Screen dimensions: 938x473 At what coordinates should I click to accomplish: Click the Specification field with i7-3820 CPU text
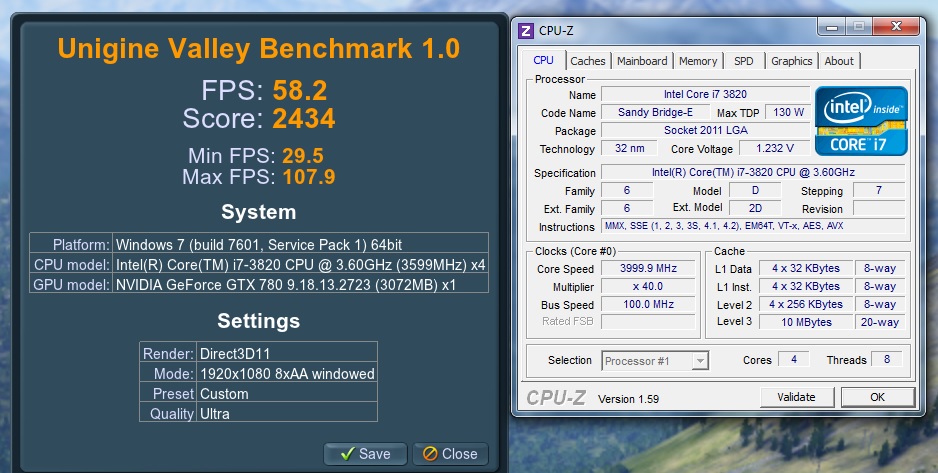[x=753, y=172]
